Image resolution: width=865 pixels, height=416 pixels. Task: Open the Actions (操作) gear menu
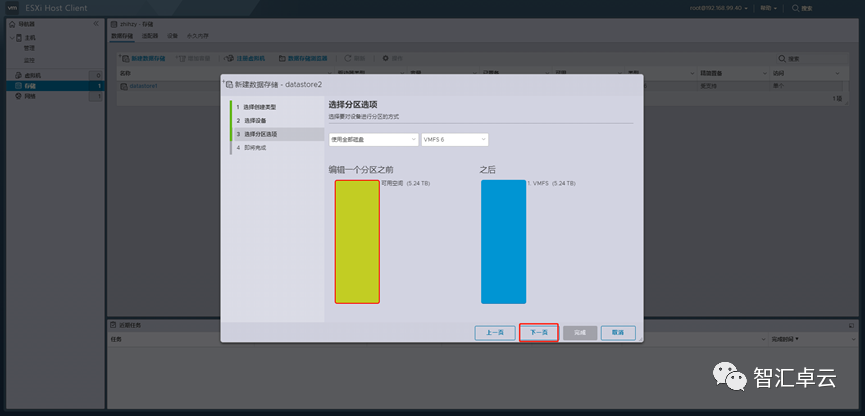tap(392, 58)
